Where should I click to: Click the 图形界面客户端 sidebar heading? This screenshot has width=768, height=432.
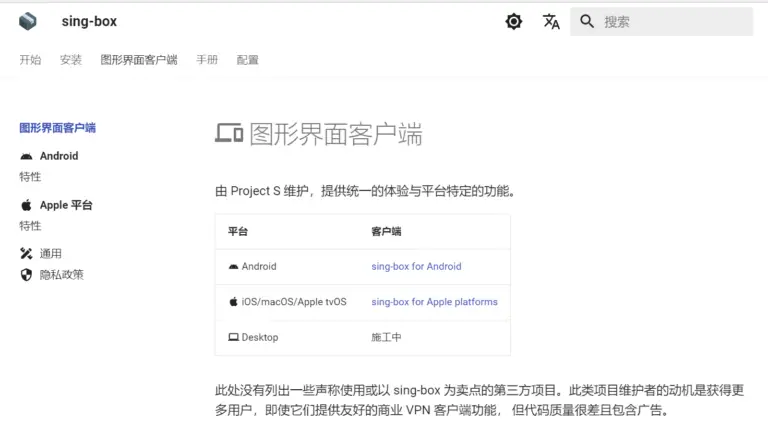[x=58, y=128]
